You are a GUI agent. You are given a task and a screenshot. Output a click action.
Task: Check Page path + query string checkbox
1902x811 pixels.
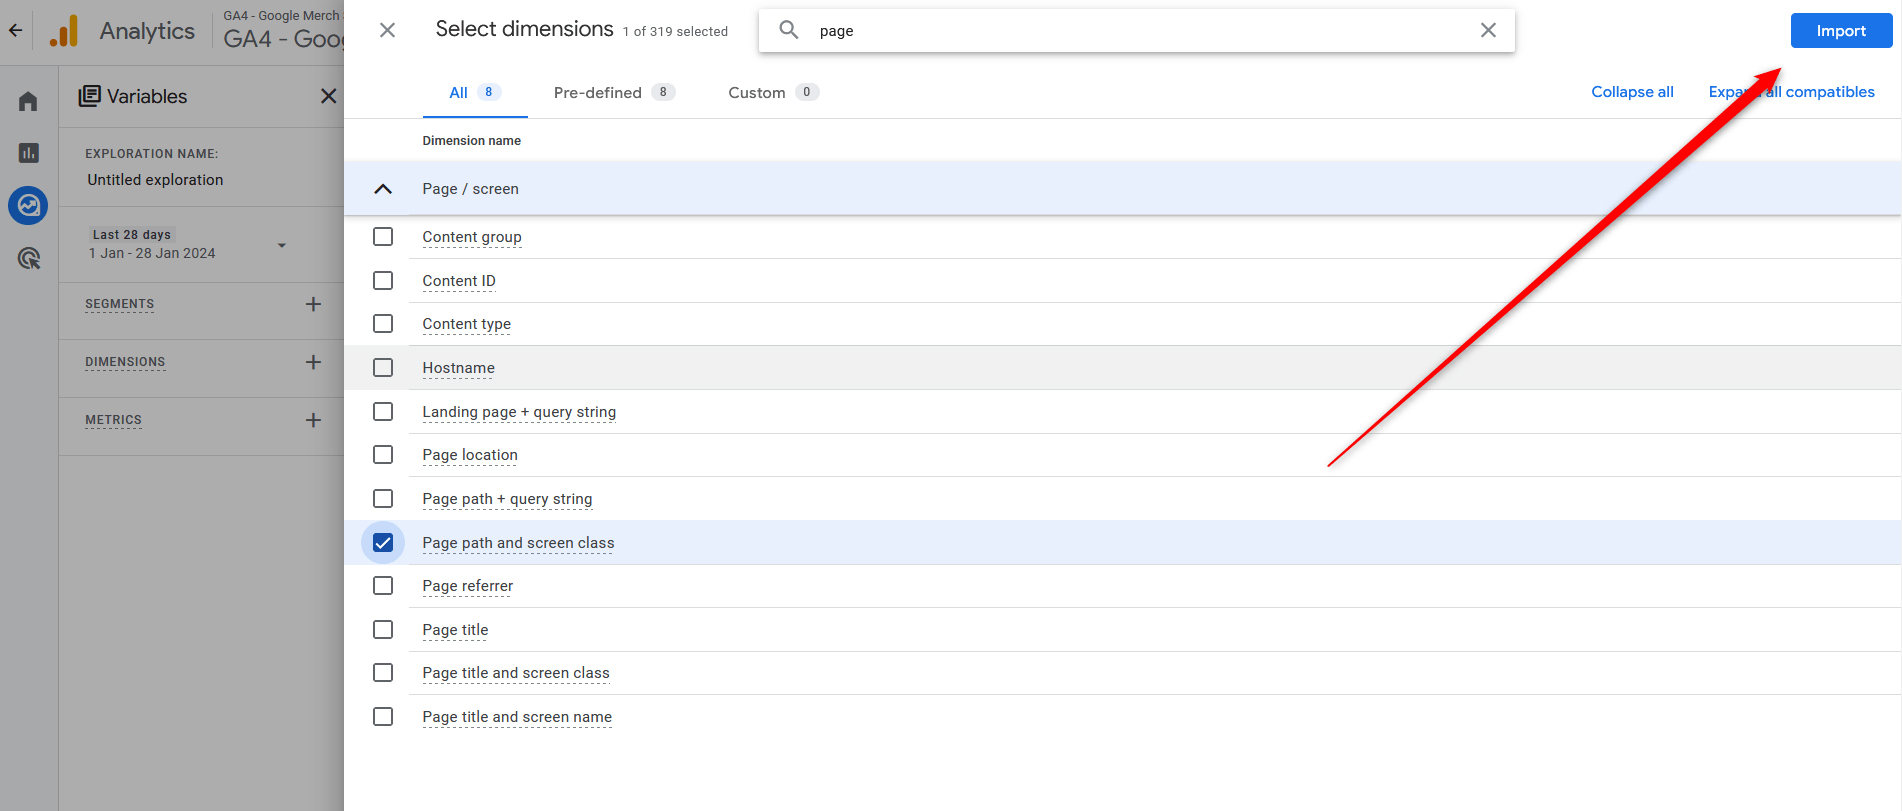click(x=383, y=499)
